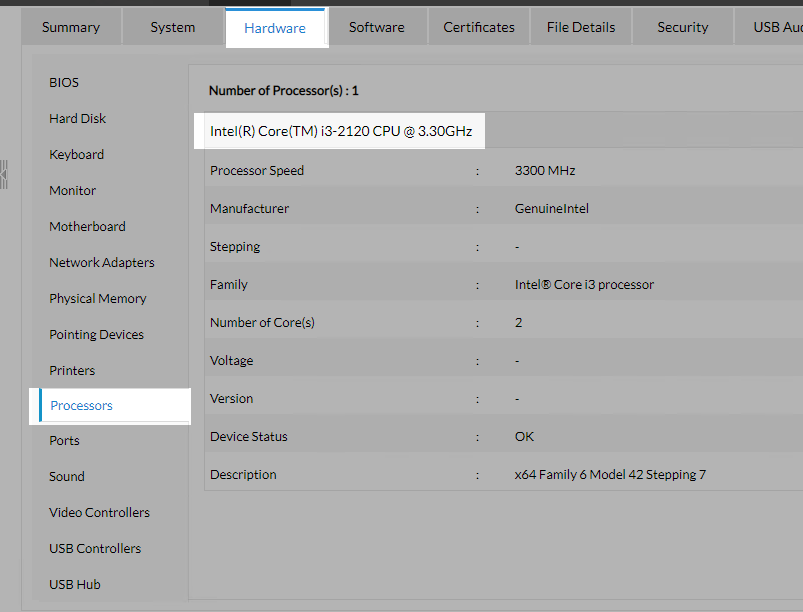Open the File Details tab

pyautogui.click(x=581, y=27)
